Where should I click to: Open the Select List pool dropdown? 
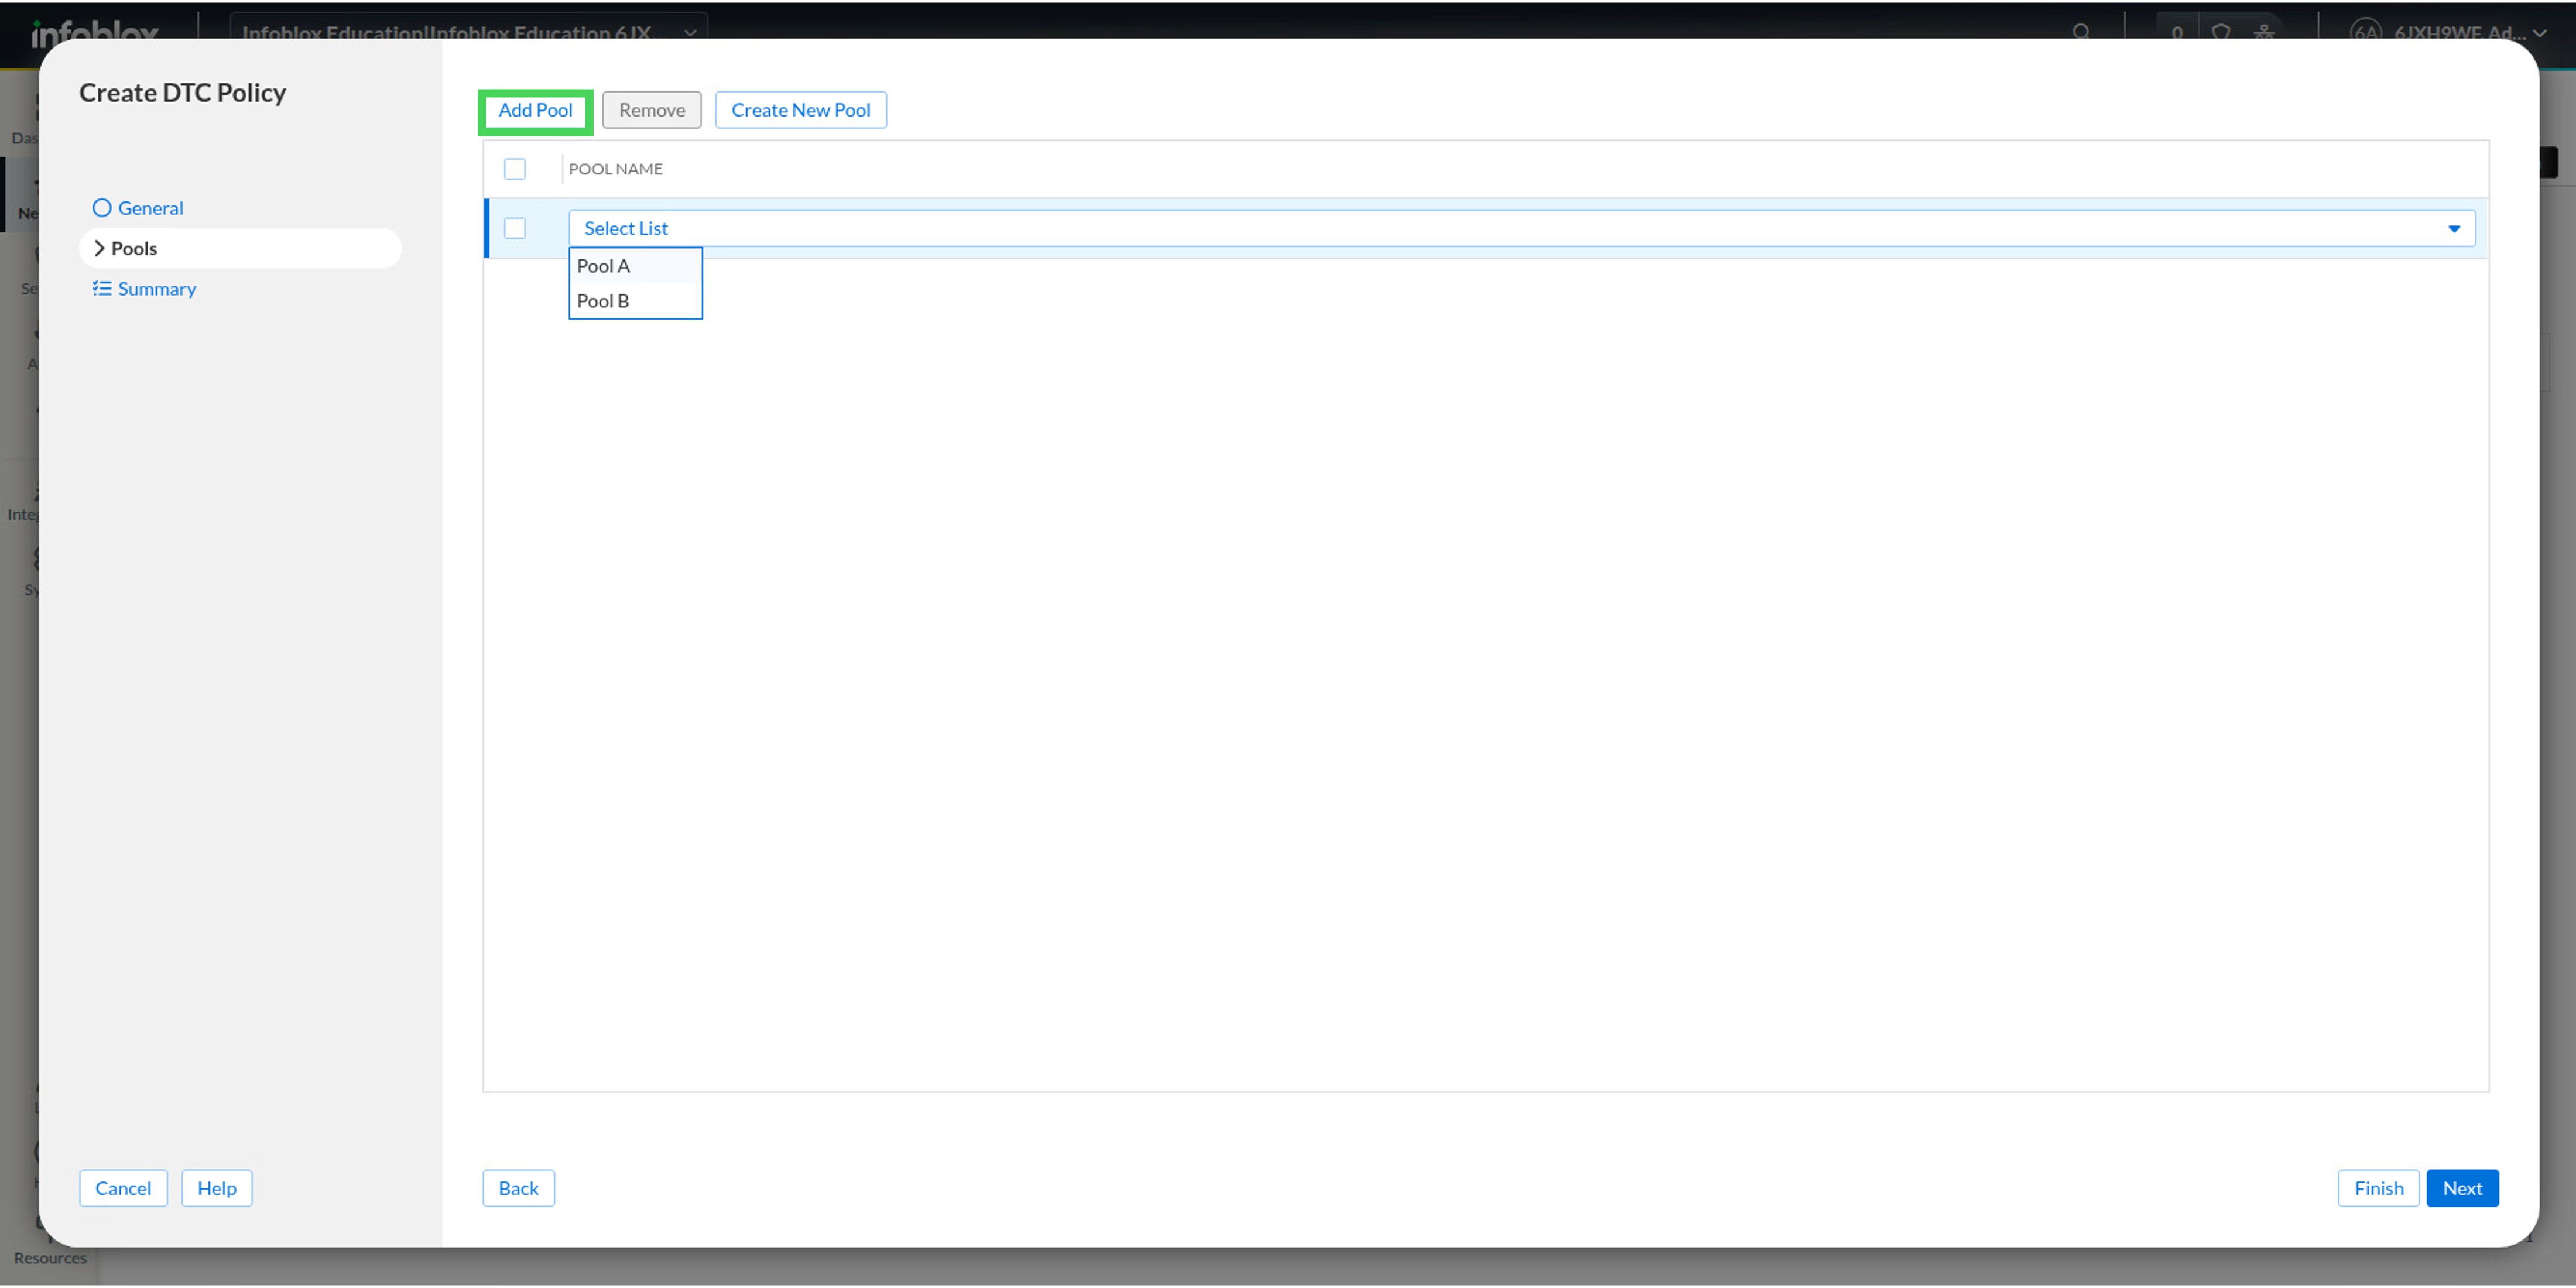[1521, 228]
